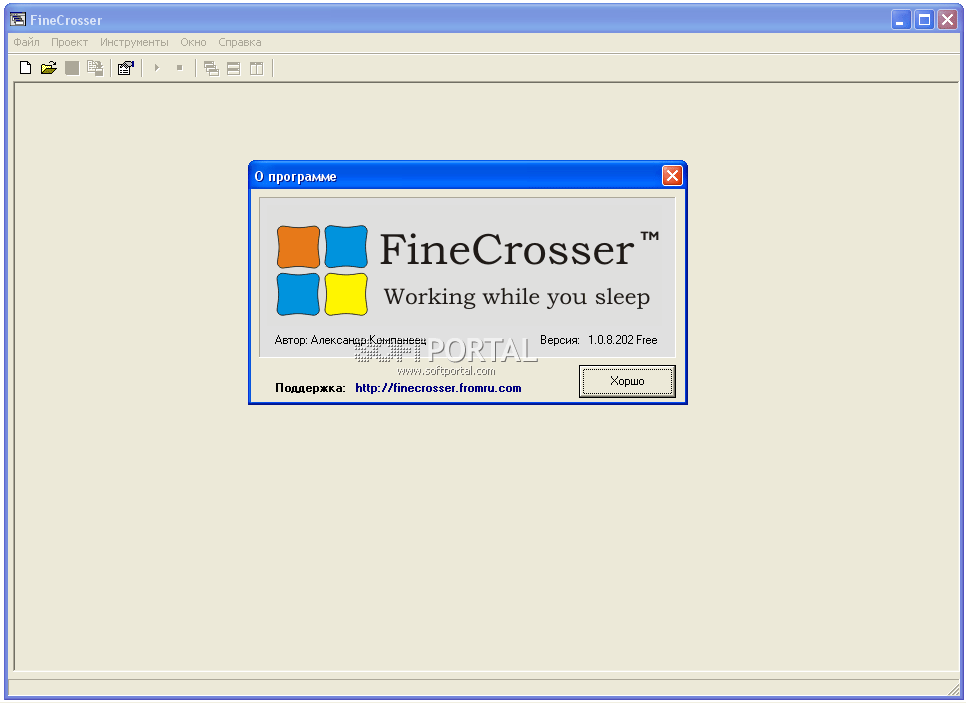Stop the run with the square icon
966x703 pixels.
pyautogui.click(x=179, y=68)
